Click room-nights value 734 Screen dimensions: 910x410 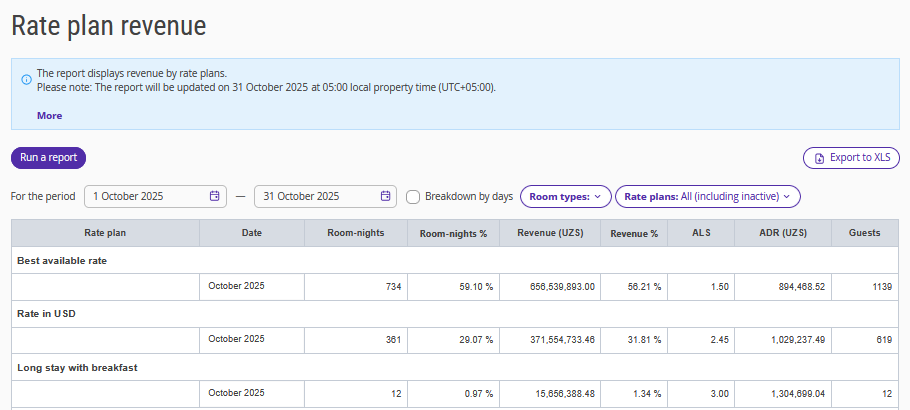point(393,286)
